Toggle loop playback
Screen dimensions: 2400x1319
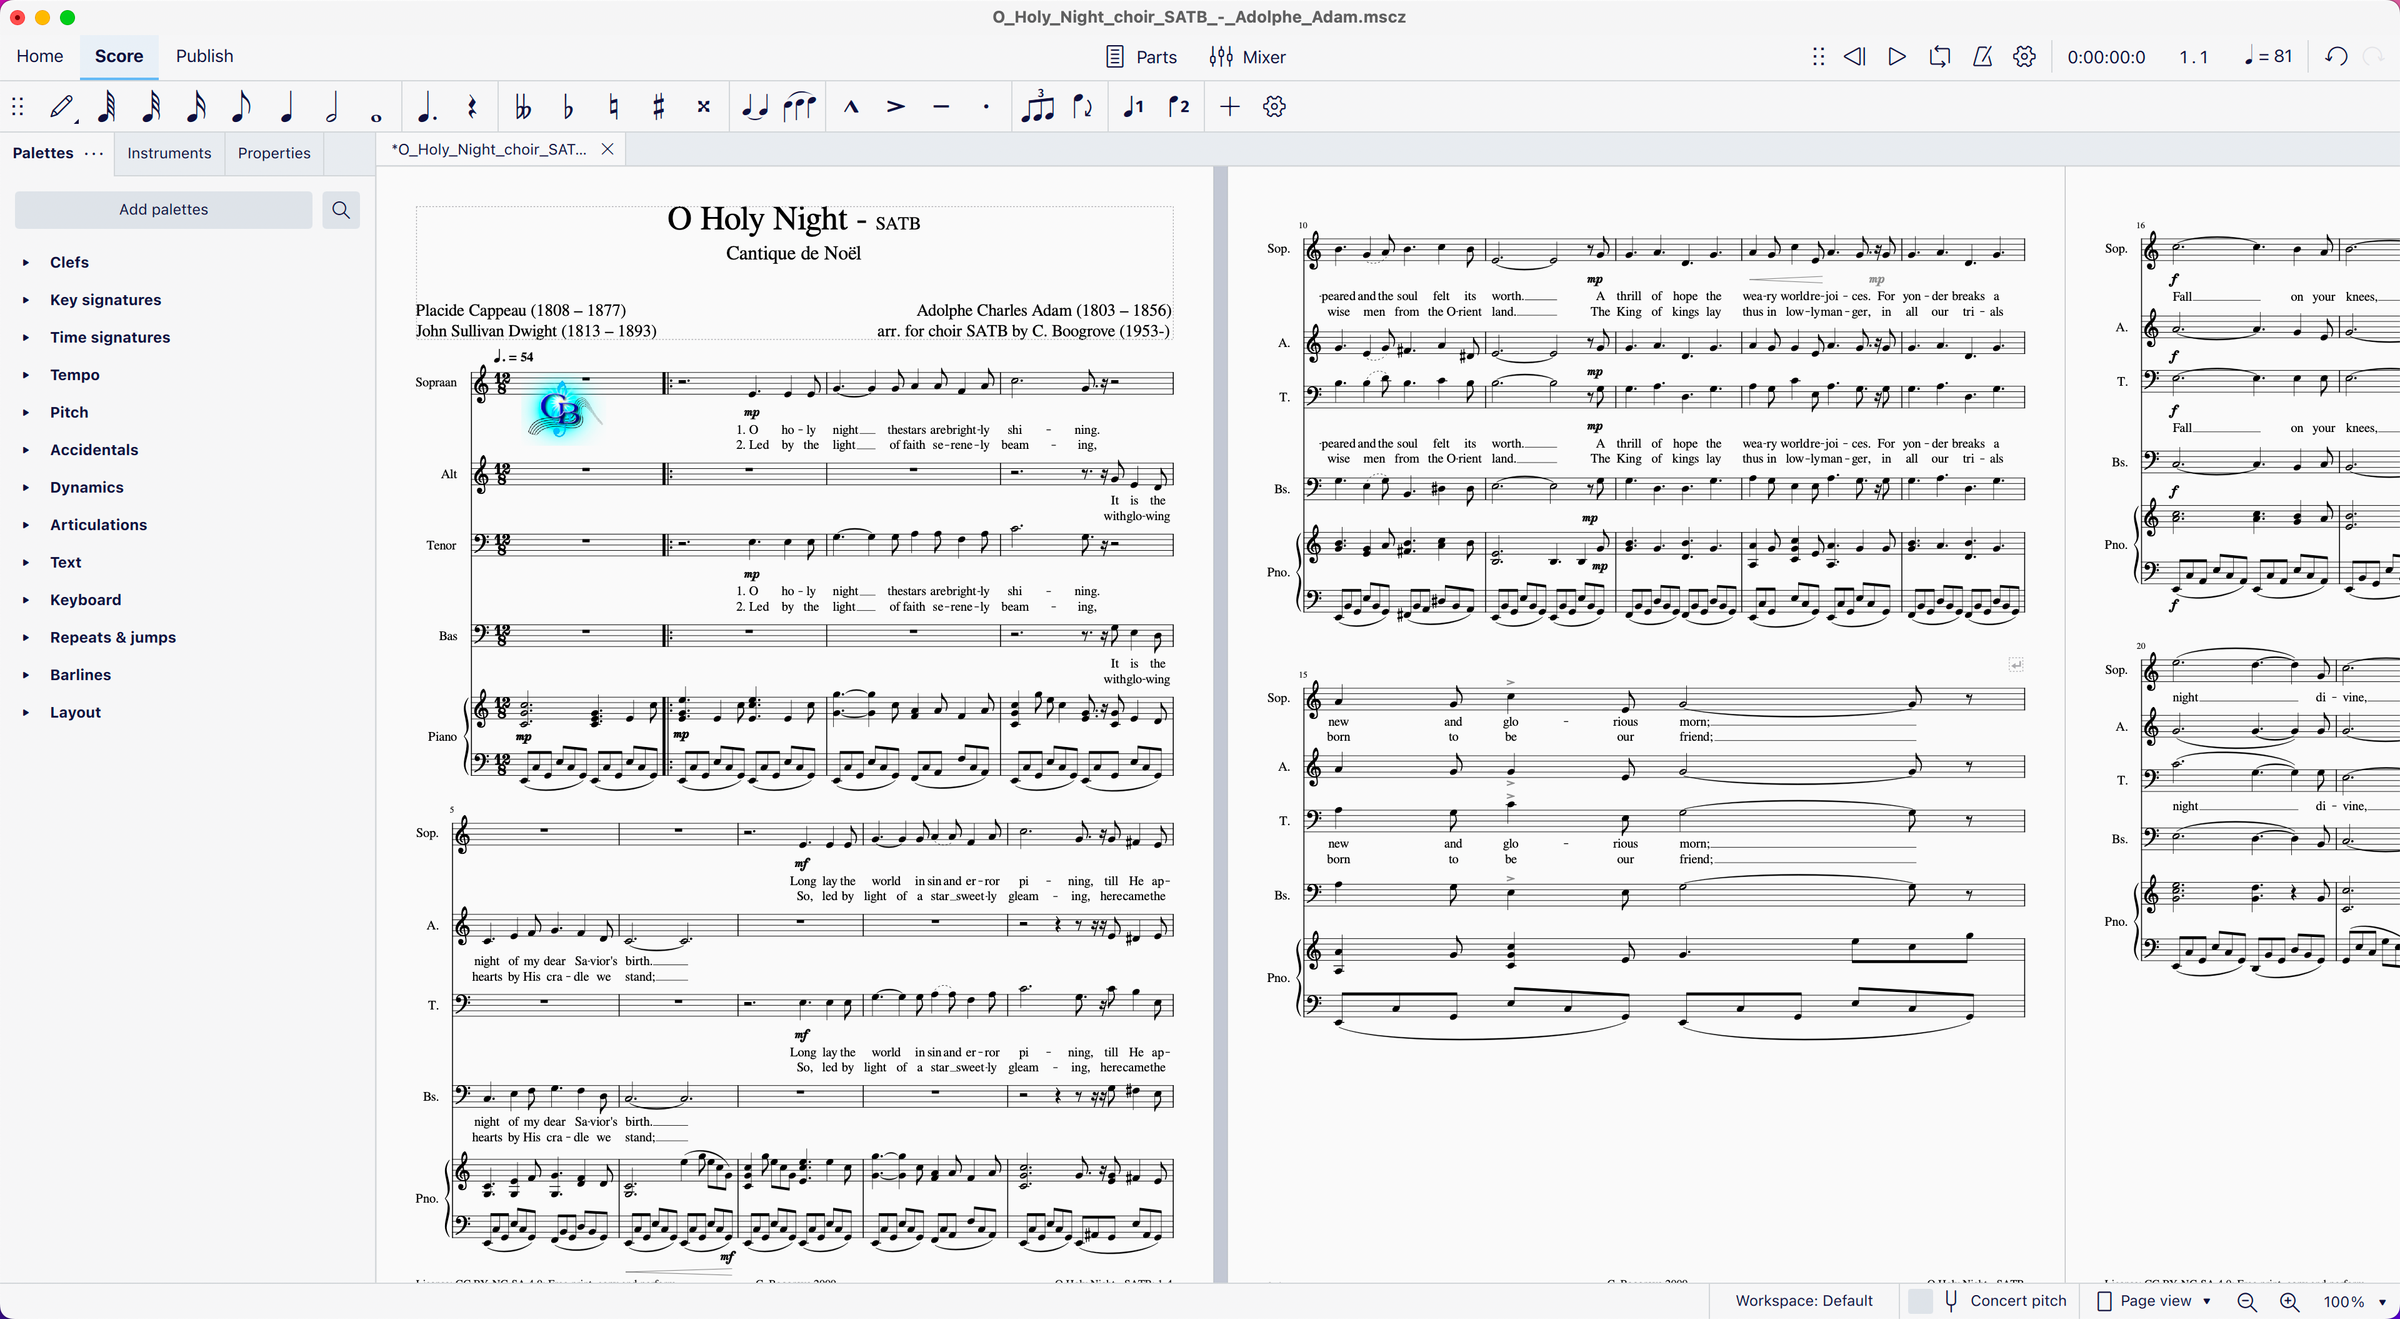tap(1939, 57)
